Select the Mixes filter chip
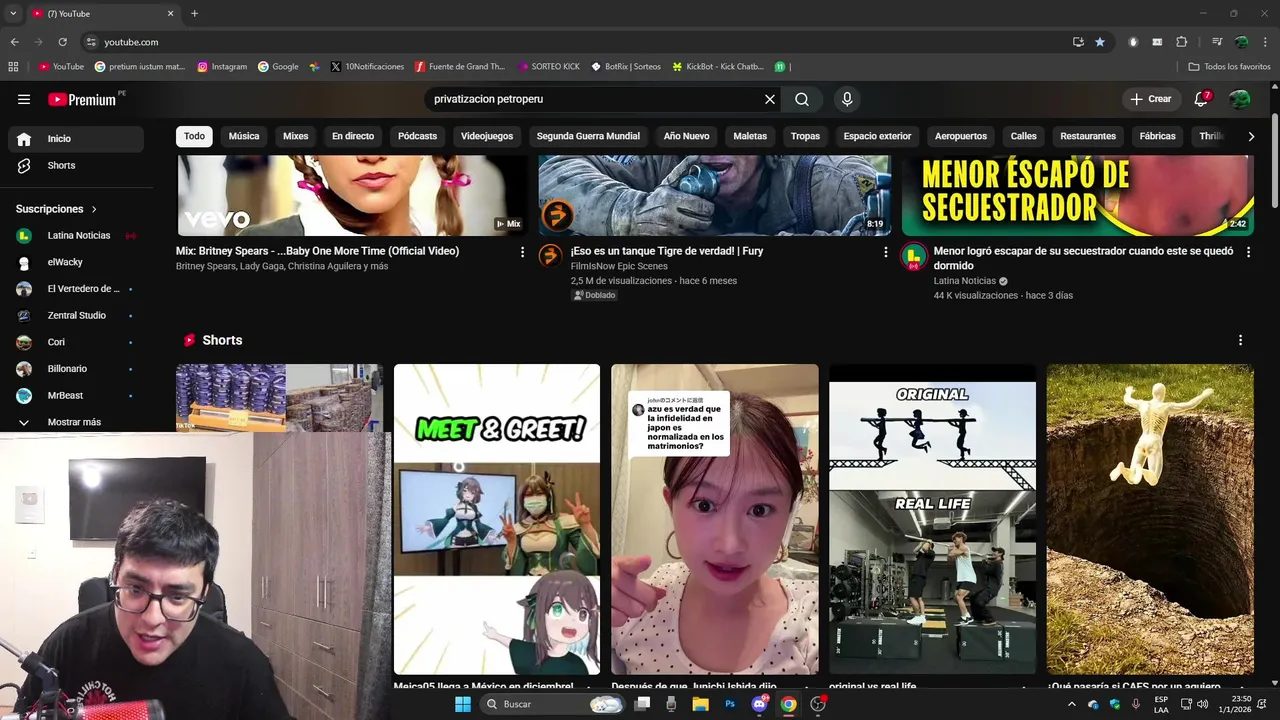 [x=296, y=136]
